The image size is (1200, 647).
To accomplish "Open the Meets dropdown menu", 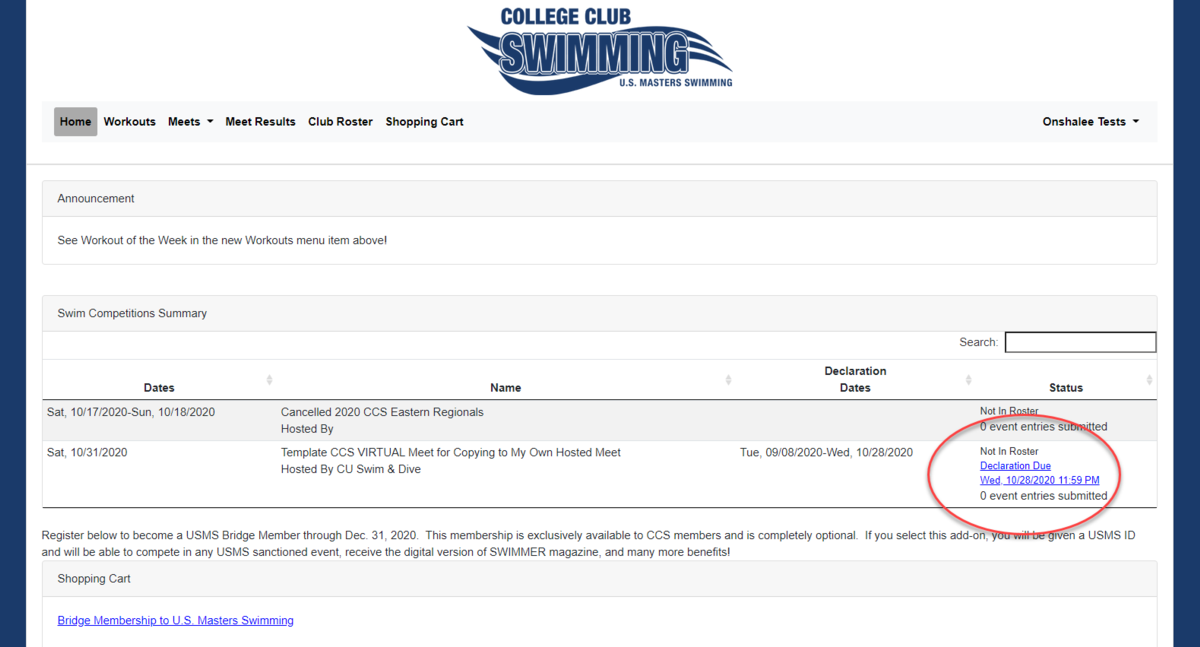I will 190,122.
